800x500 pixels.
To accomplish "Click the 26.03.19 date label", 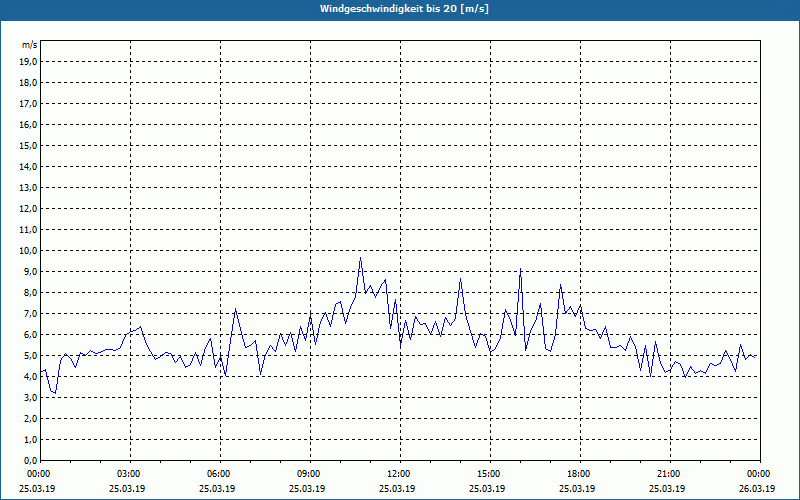I will tap(757, 489).
